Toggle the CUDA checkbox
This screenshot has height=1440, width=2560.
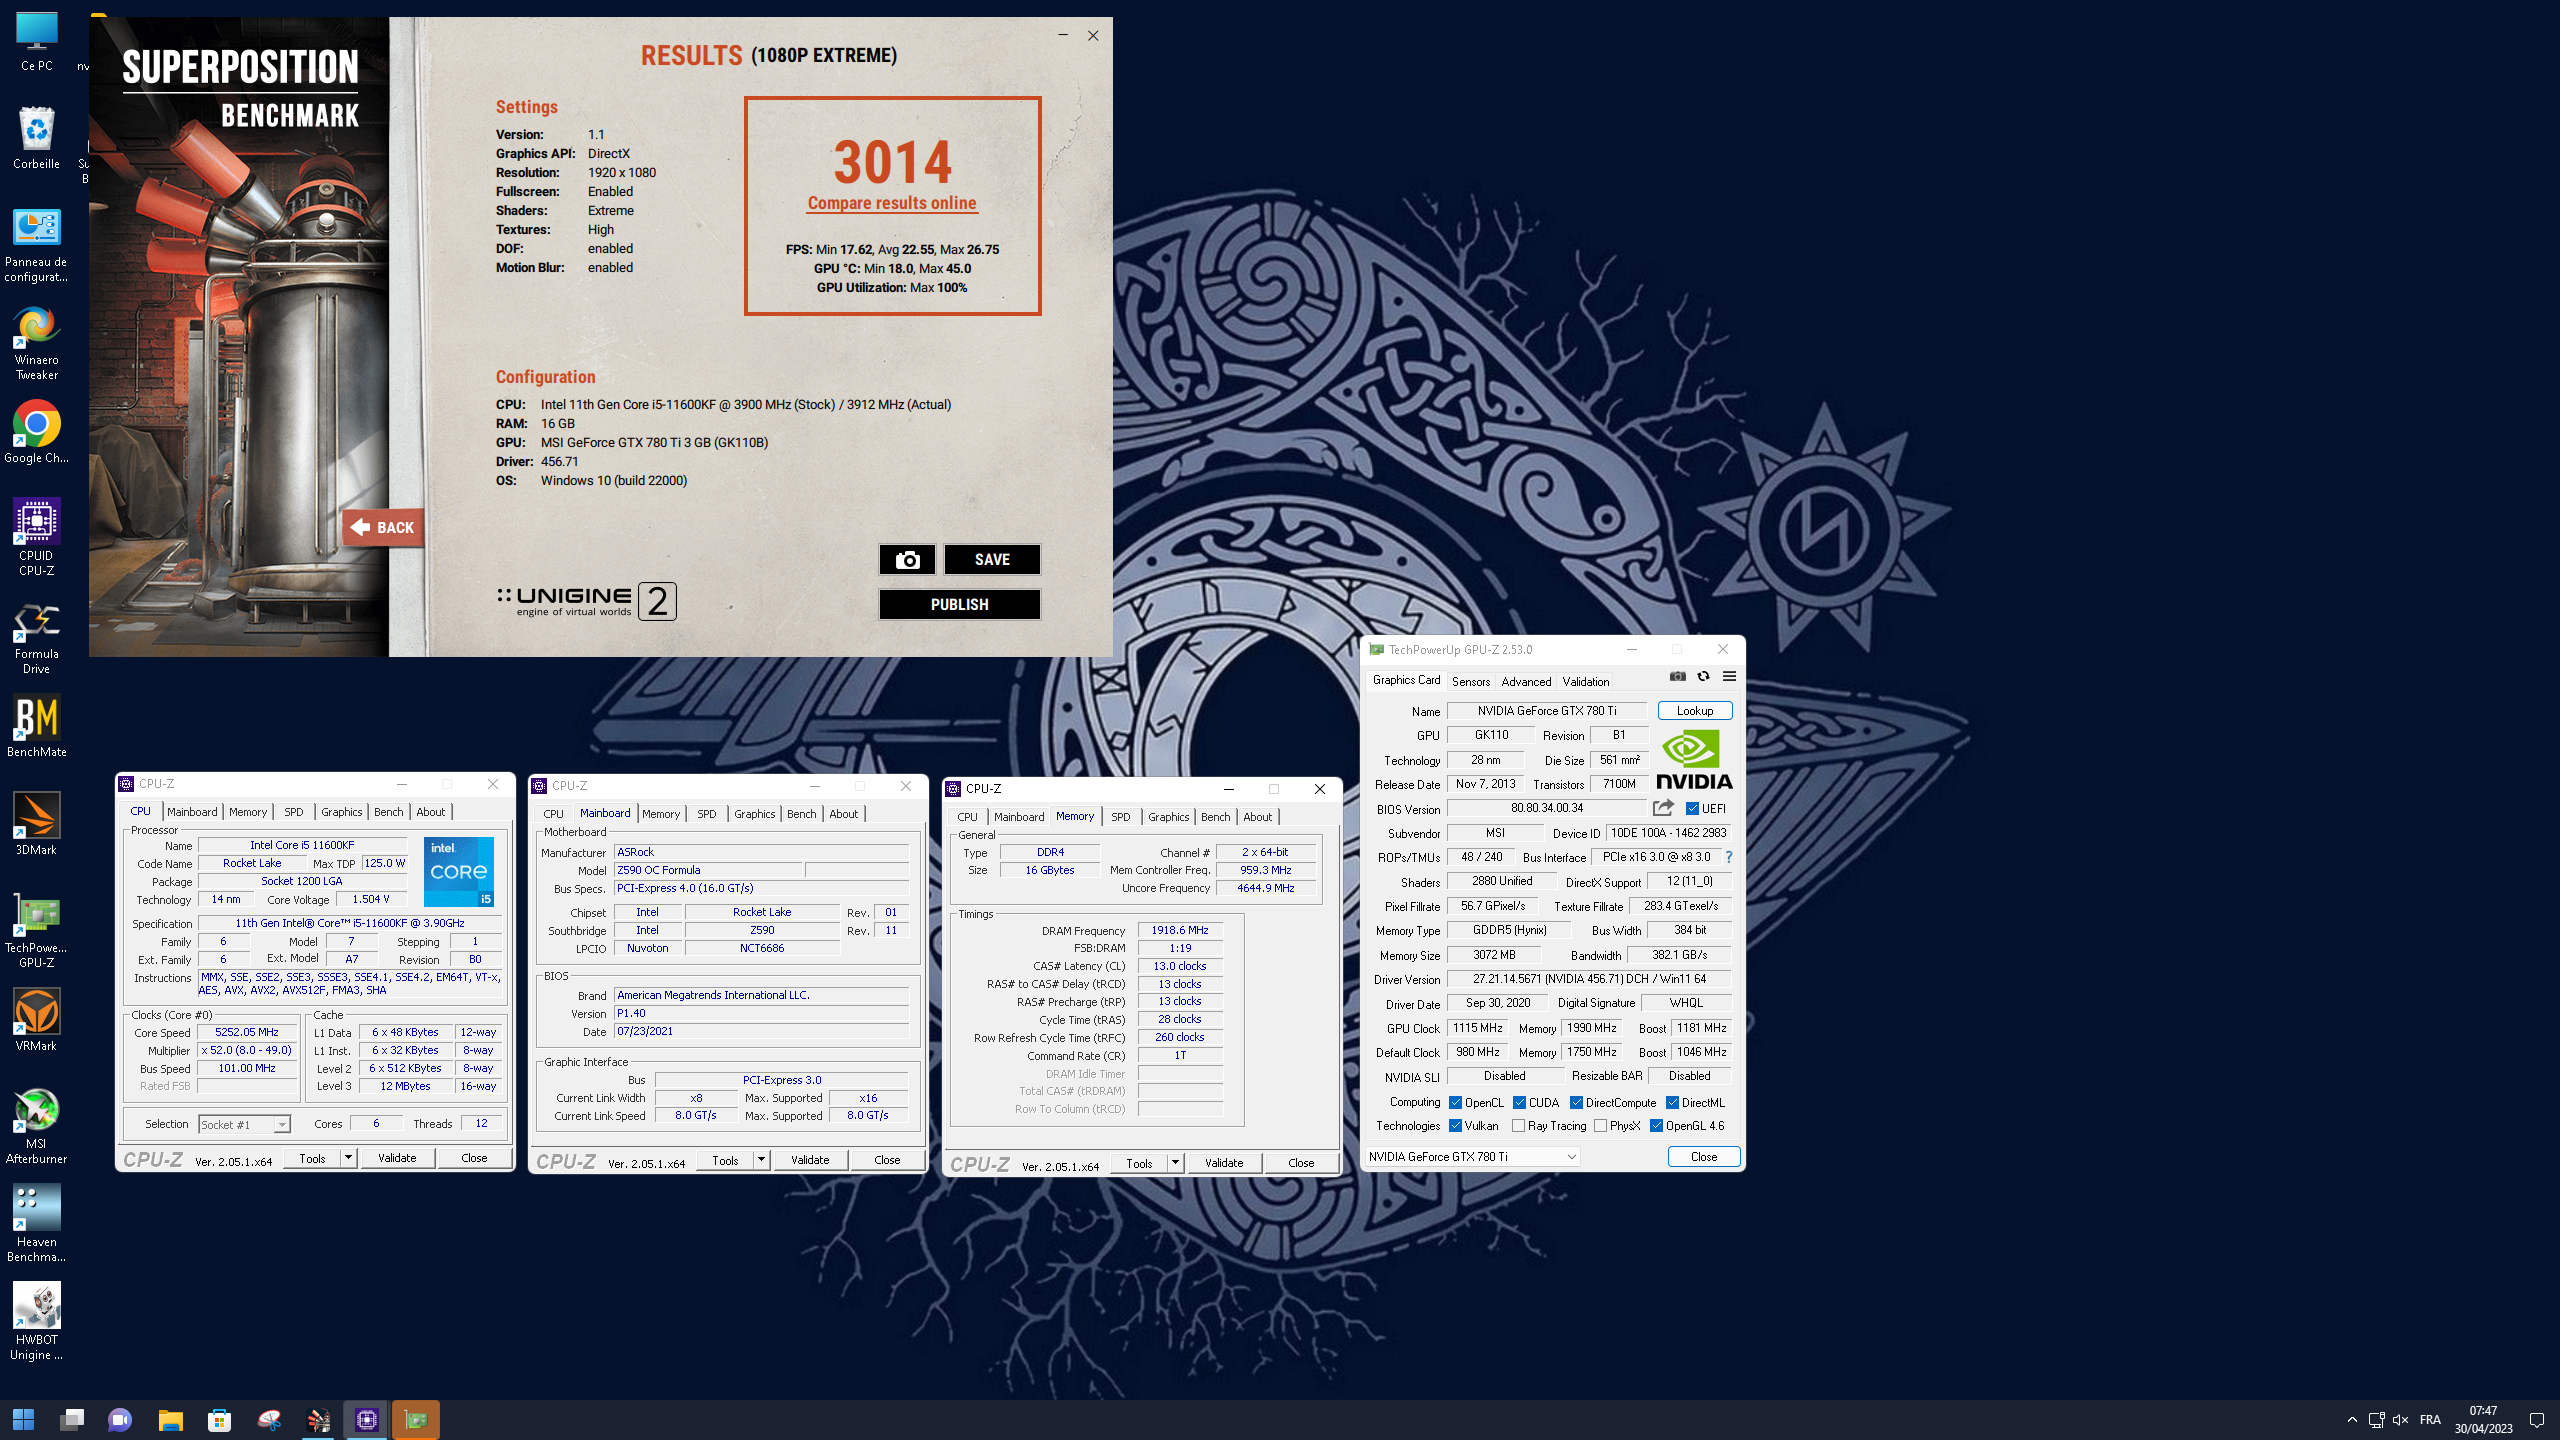point(1519,1103)
